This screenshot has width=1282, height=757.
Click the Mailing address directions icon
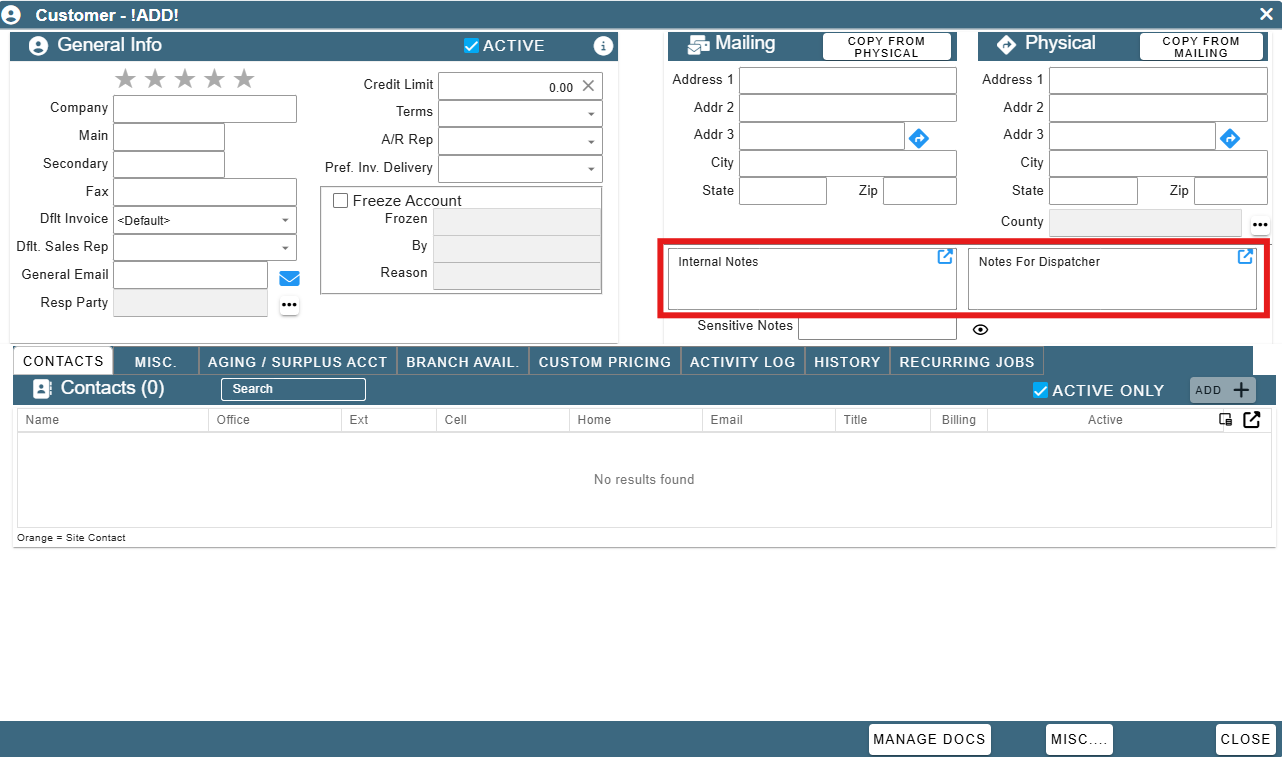[x=919, y=138]
